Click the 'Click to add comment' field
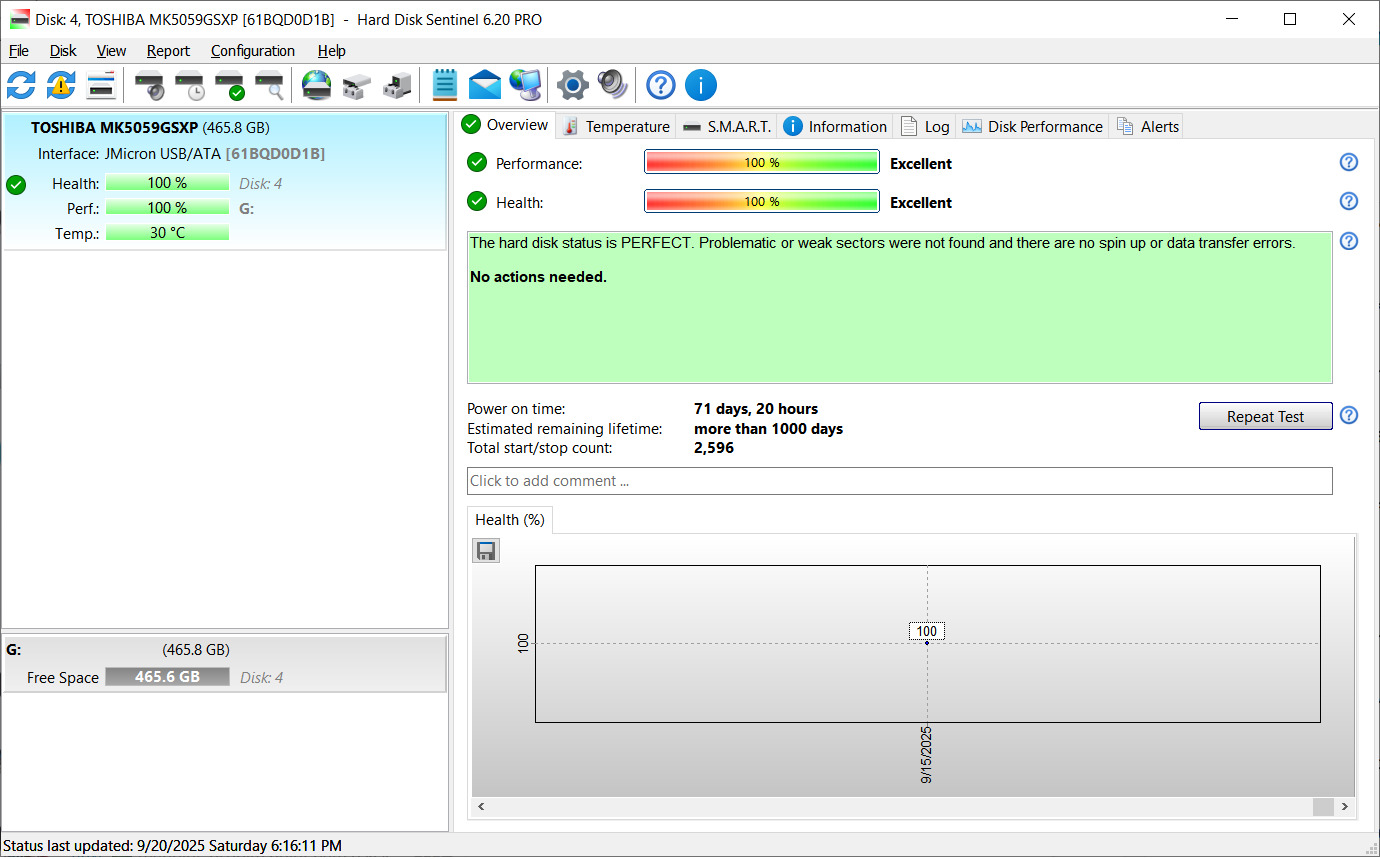Viewport: 1380px width, 859px height. (x=899, y=481)
